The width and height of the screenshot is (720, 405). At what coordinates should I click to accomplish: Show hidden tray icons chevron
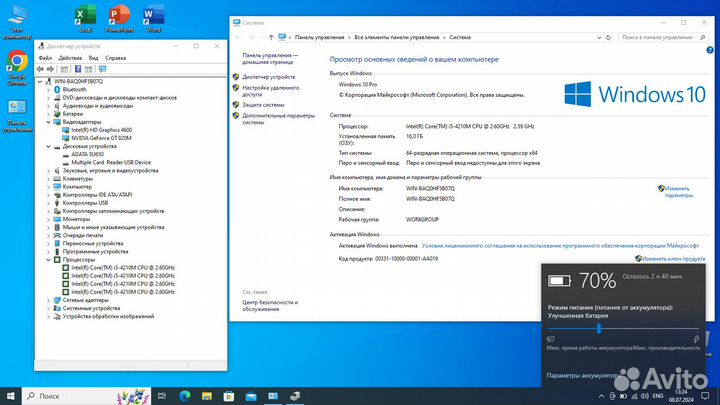tap(602, 396)
